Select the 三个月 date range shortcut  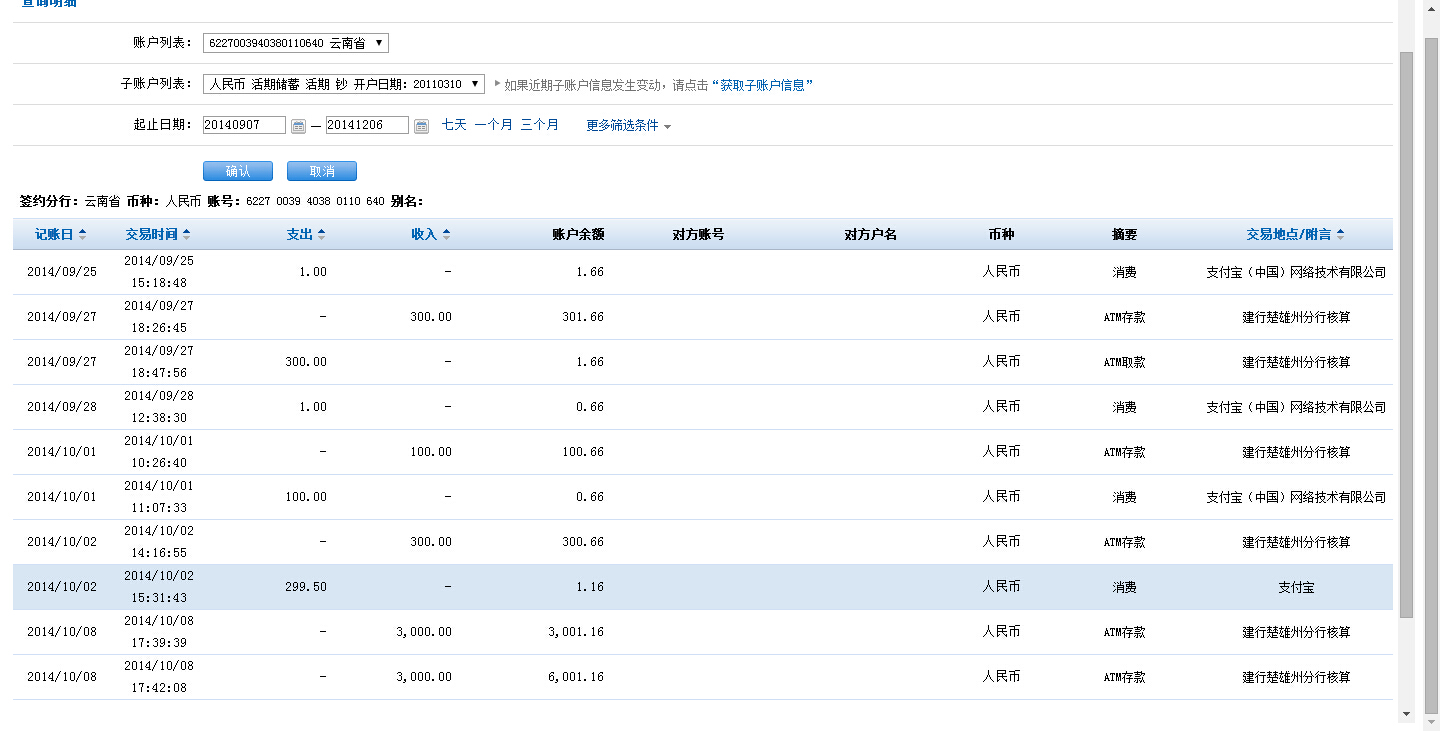(539, 125)
